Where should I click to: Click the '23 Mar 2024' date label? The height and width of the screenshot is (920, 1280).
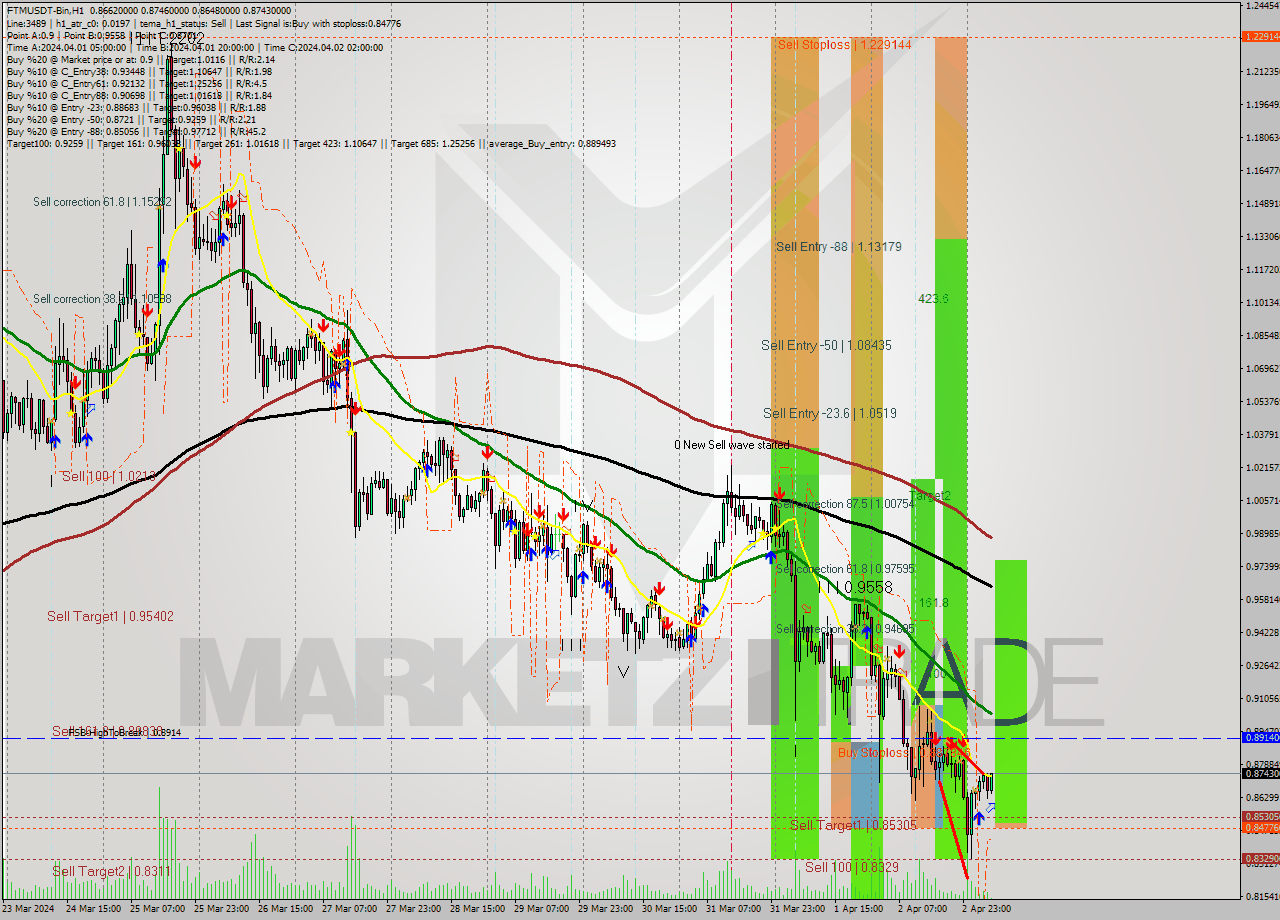click(x=30, y=909)
